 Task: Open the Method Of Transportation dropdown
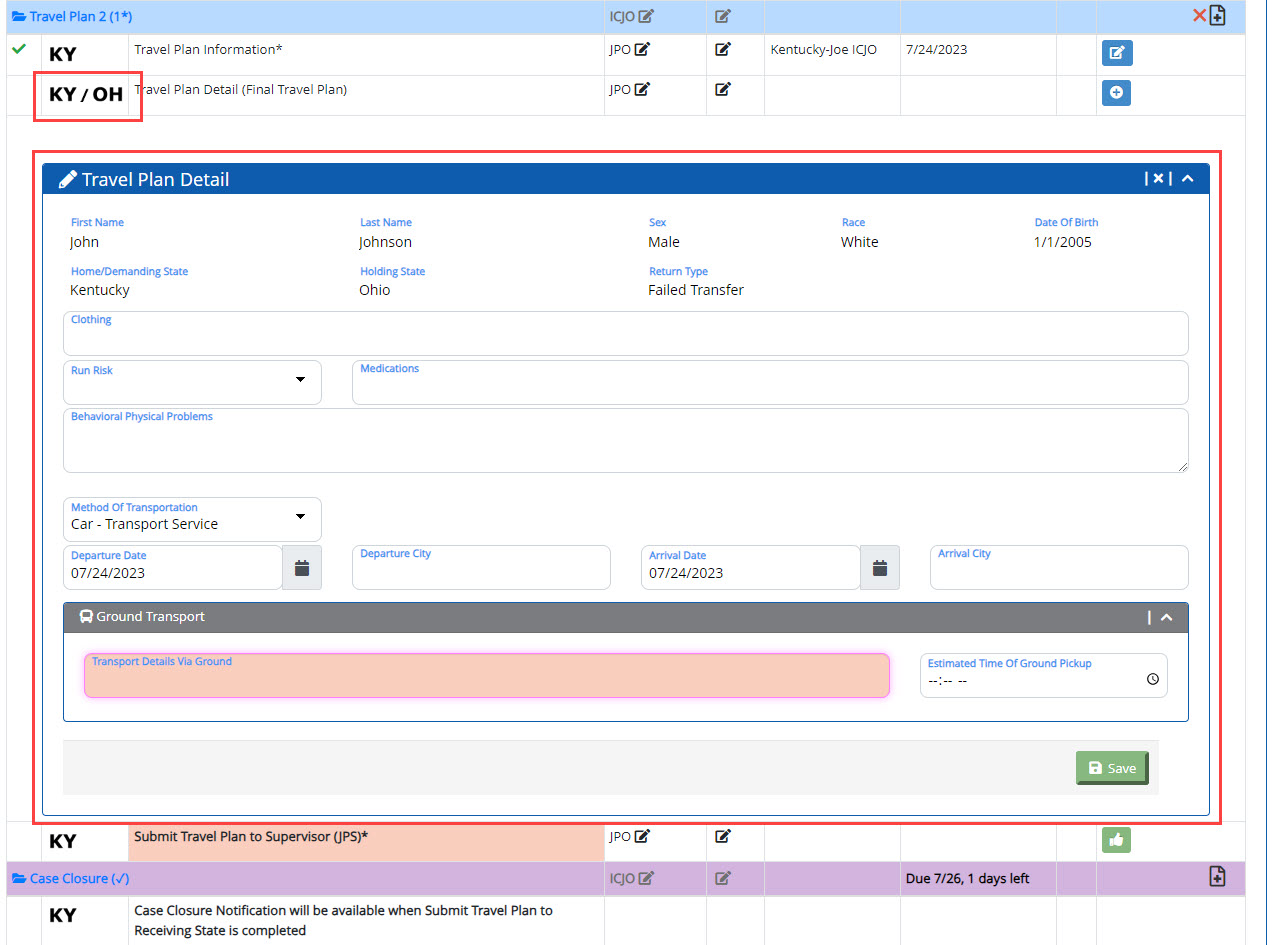pyautogui.click(x=192, y=519)
